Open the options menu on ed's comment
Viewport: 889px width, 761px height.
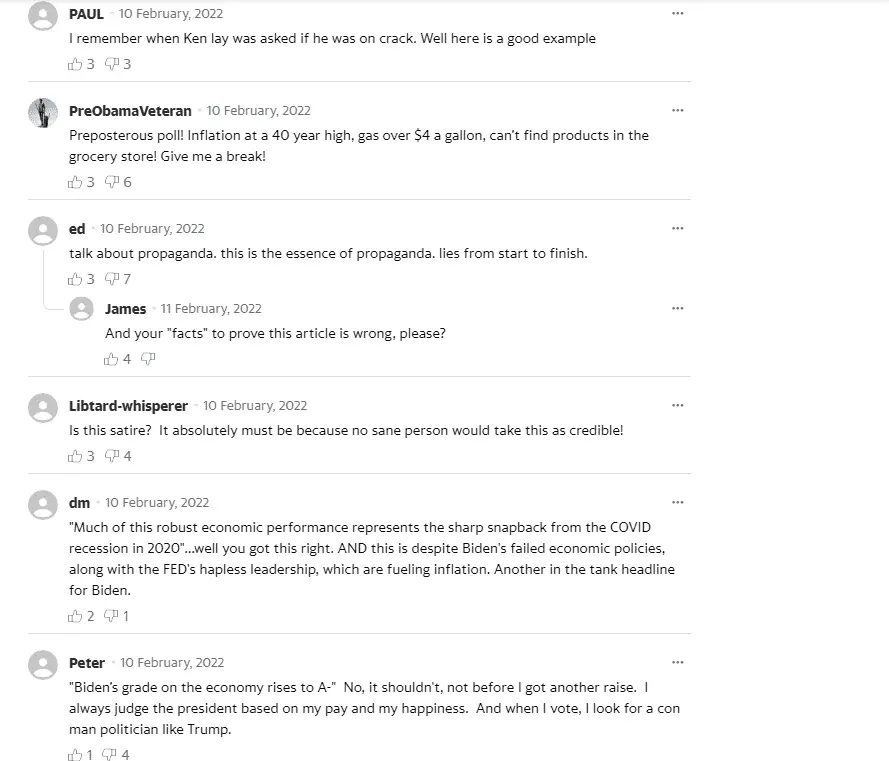click(x=678, y=228)
